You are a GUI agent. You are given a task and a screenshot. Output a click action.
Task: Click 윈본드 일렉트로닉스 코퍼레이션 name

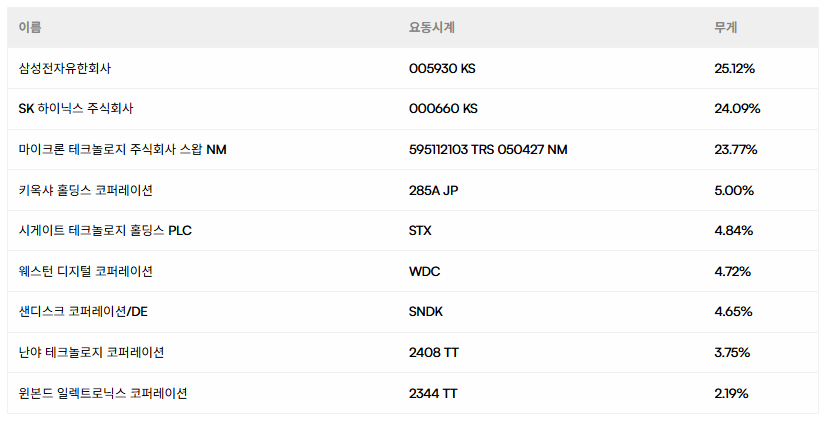pyautogui.click(x=103, y=393)
